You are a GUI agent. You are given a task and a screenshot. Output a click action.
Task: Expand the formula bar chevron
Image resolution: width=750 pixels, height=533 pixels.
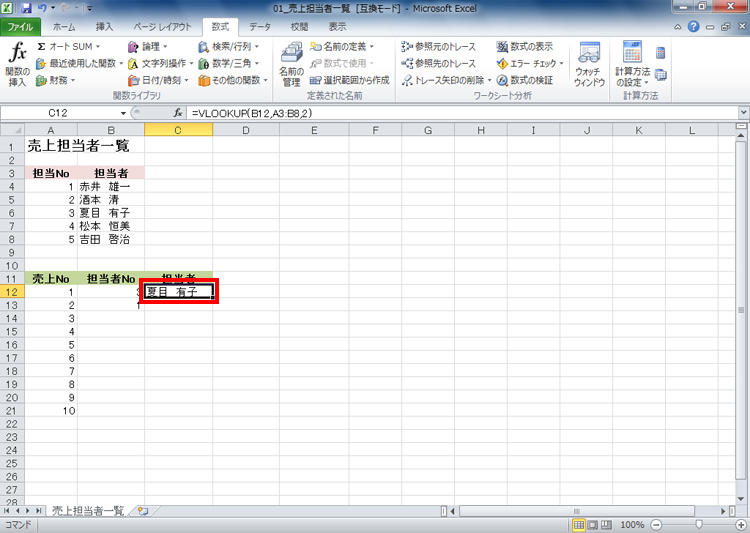coord(744,113)
